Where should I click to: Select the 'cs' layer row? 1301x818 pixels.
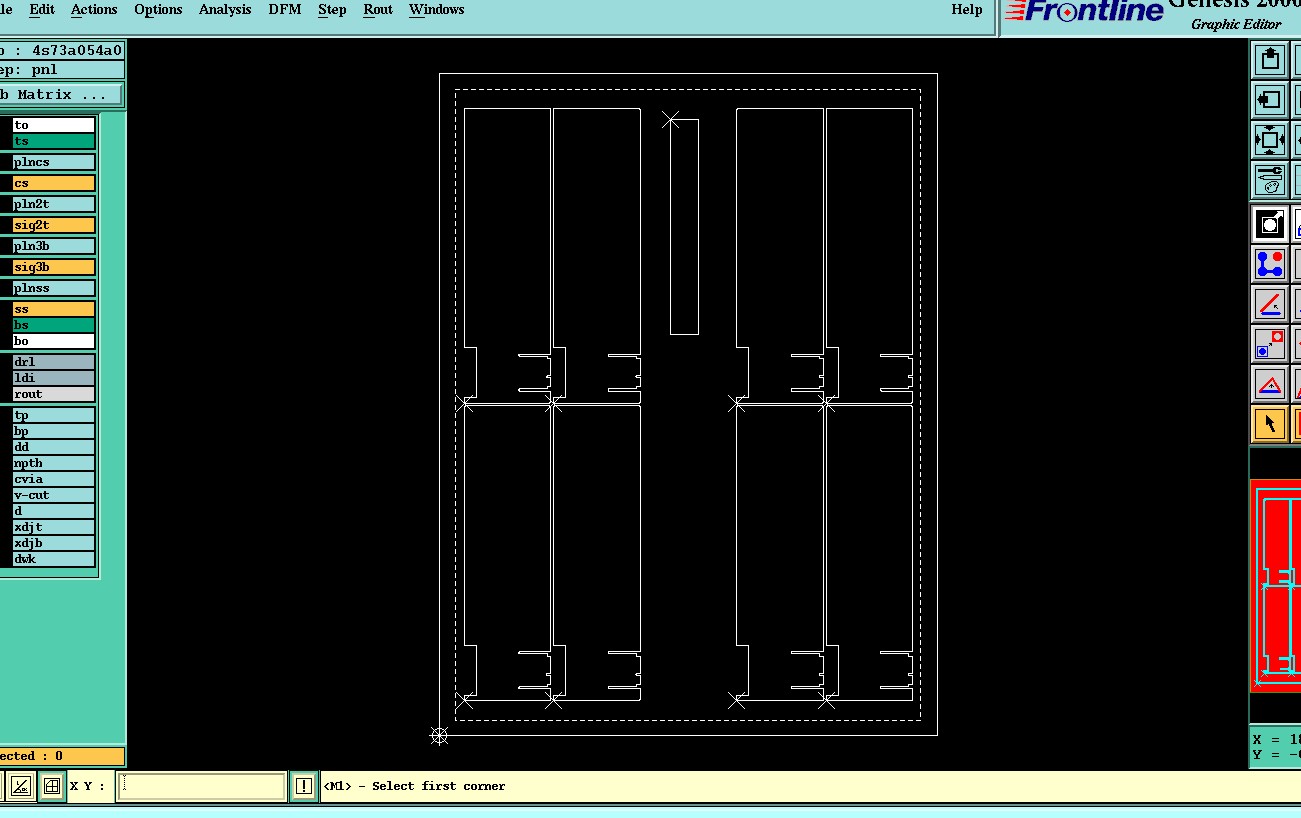tap(54, 183)
